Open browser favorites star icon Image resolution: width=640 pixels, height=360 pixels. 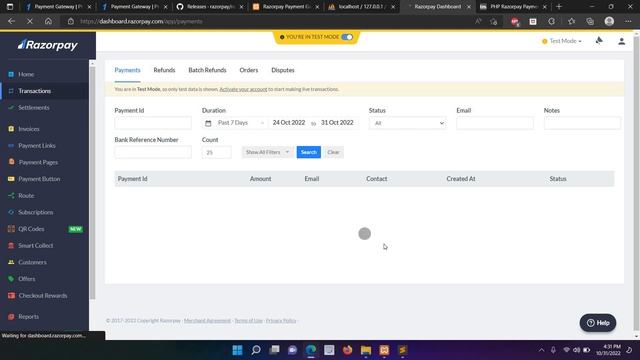coord(571,21)
